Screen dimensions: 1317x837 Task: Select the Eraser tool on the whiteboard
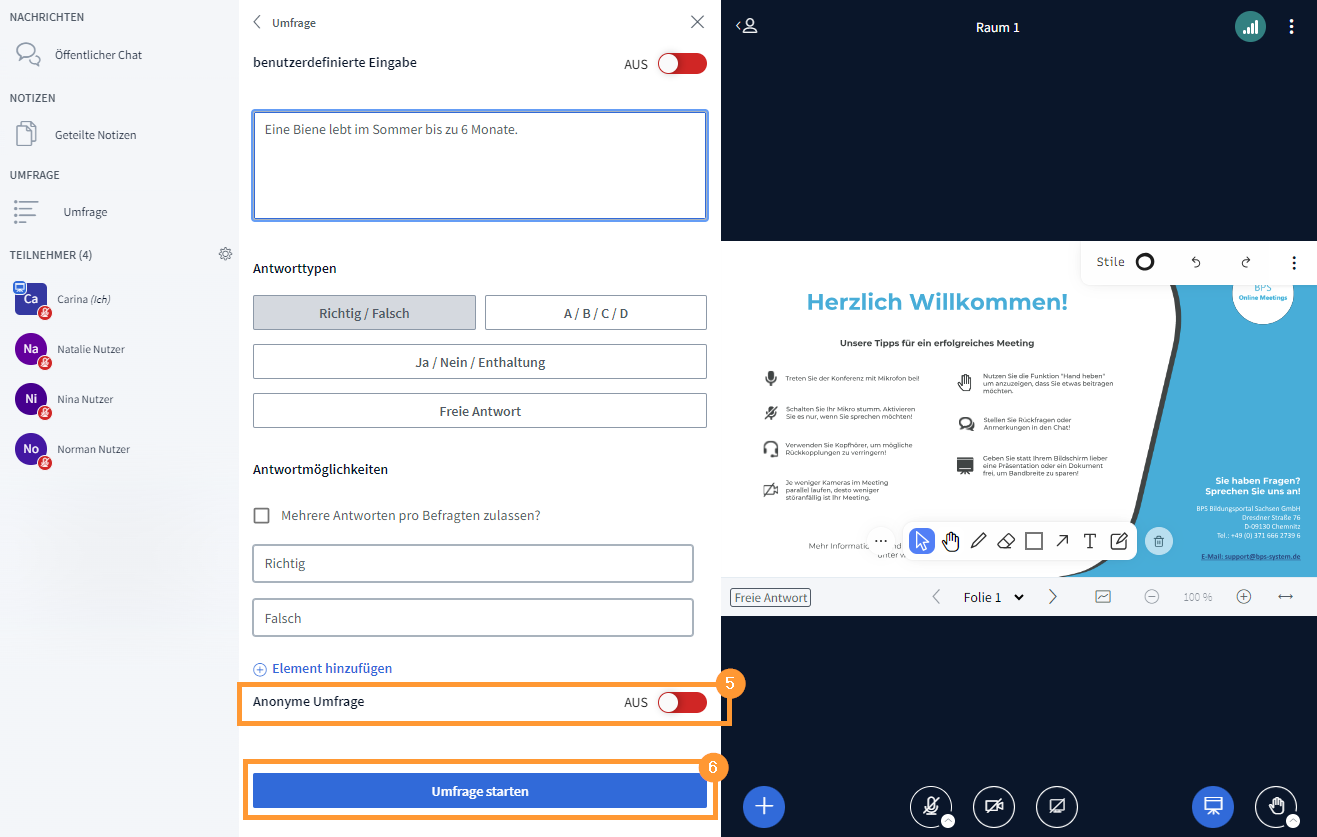[1006, 540]
